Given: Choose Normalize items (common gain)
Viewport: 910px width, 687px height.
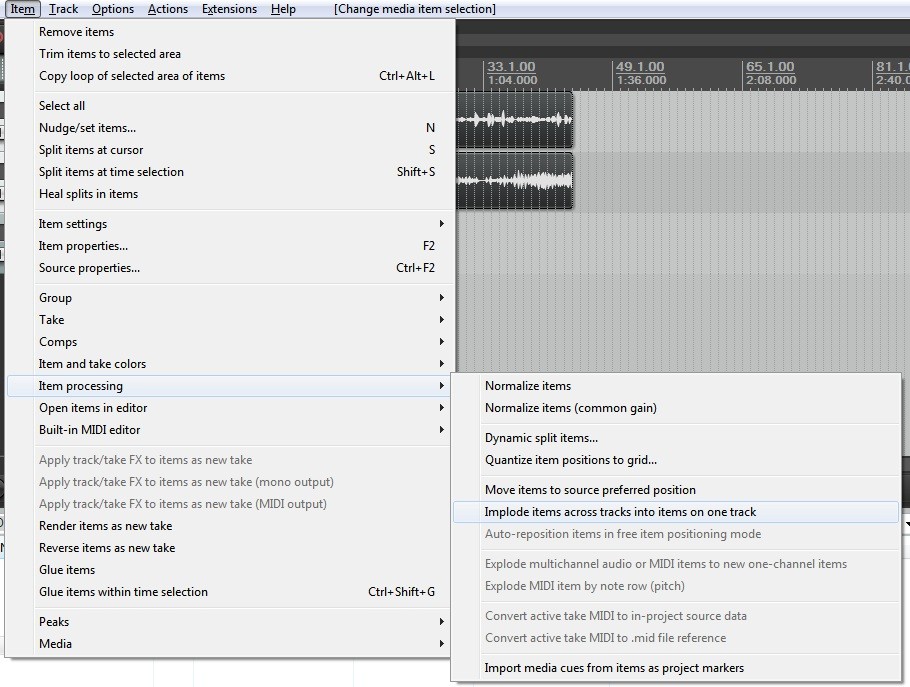Looking at the screenshot, I should (676, 408).
